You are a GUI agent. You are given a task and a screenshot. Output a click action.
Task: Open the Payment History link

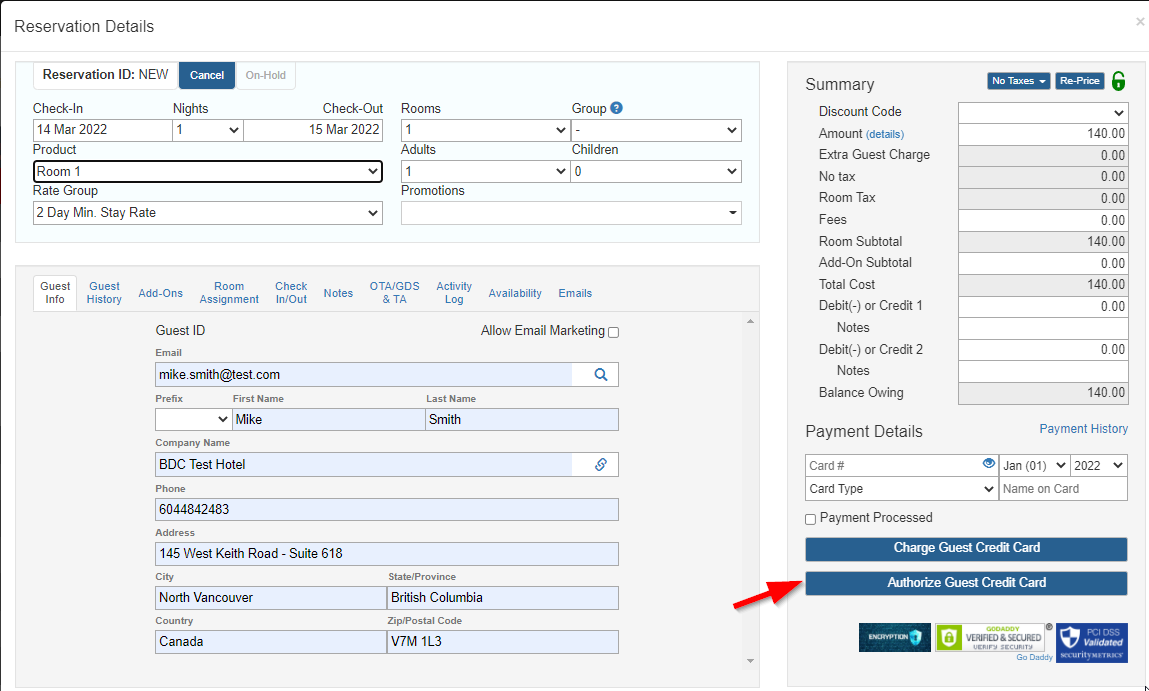[x=1084, y=429]
